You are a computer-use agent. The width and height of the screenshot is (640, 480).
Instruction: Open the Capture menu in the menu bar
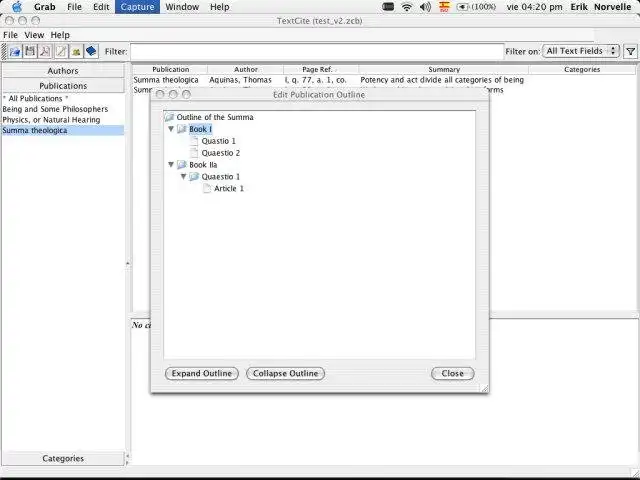(138, 7)
